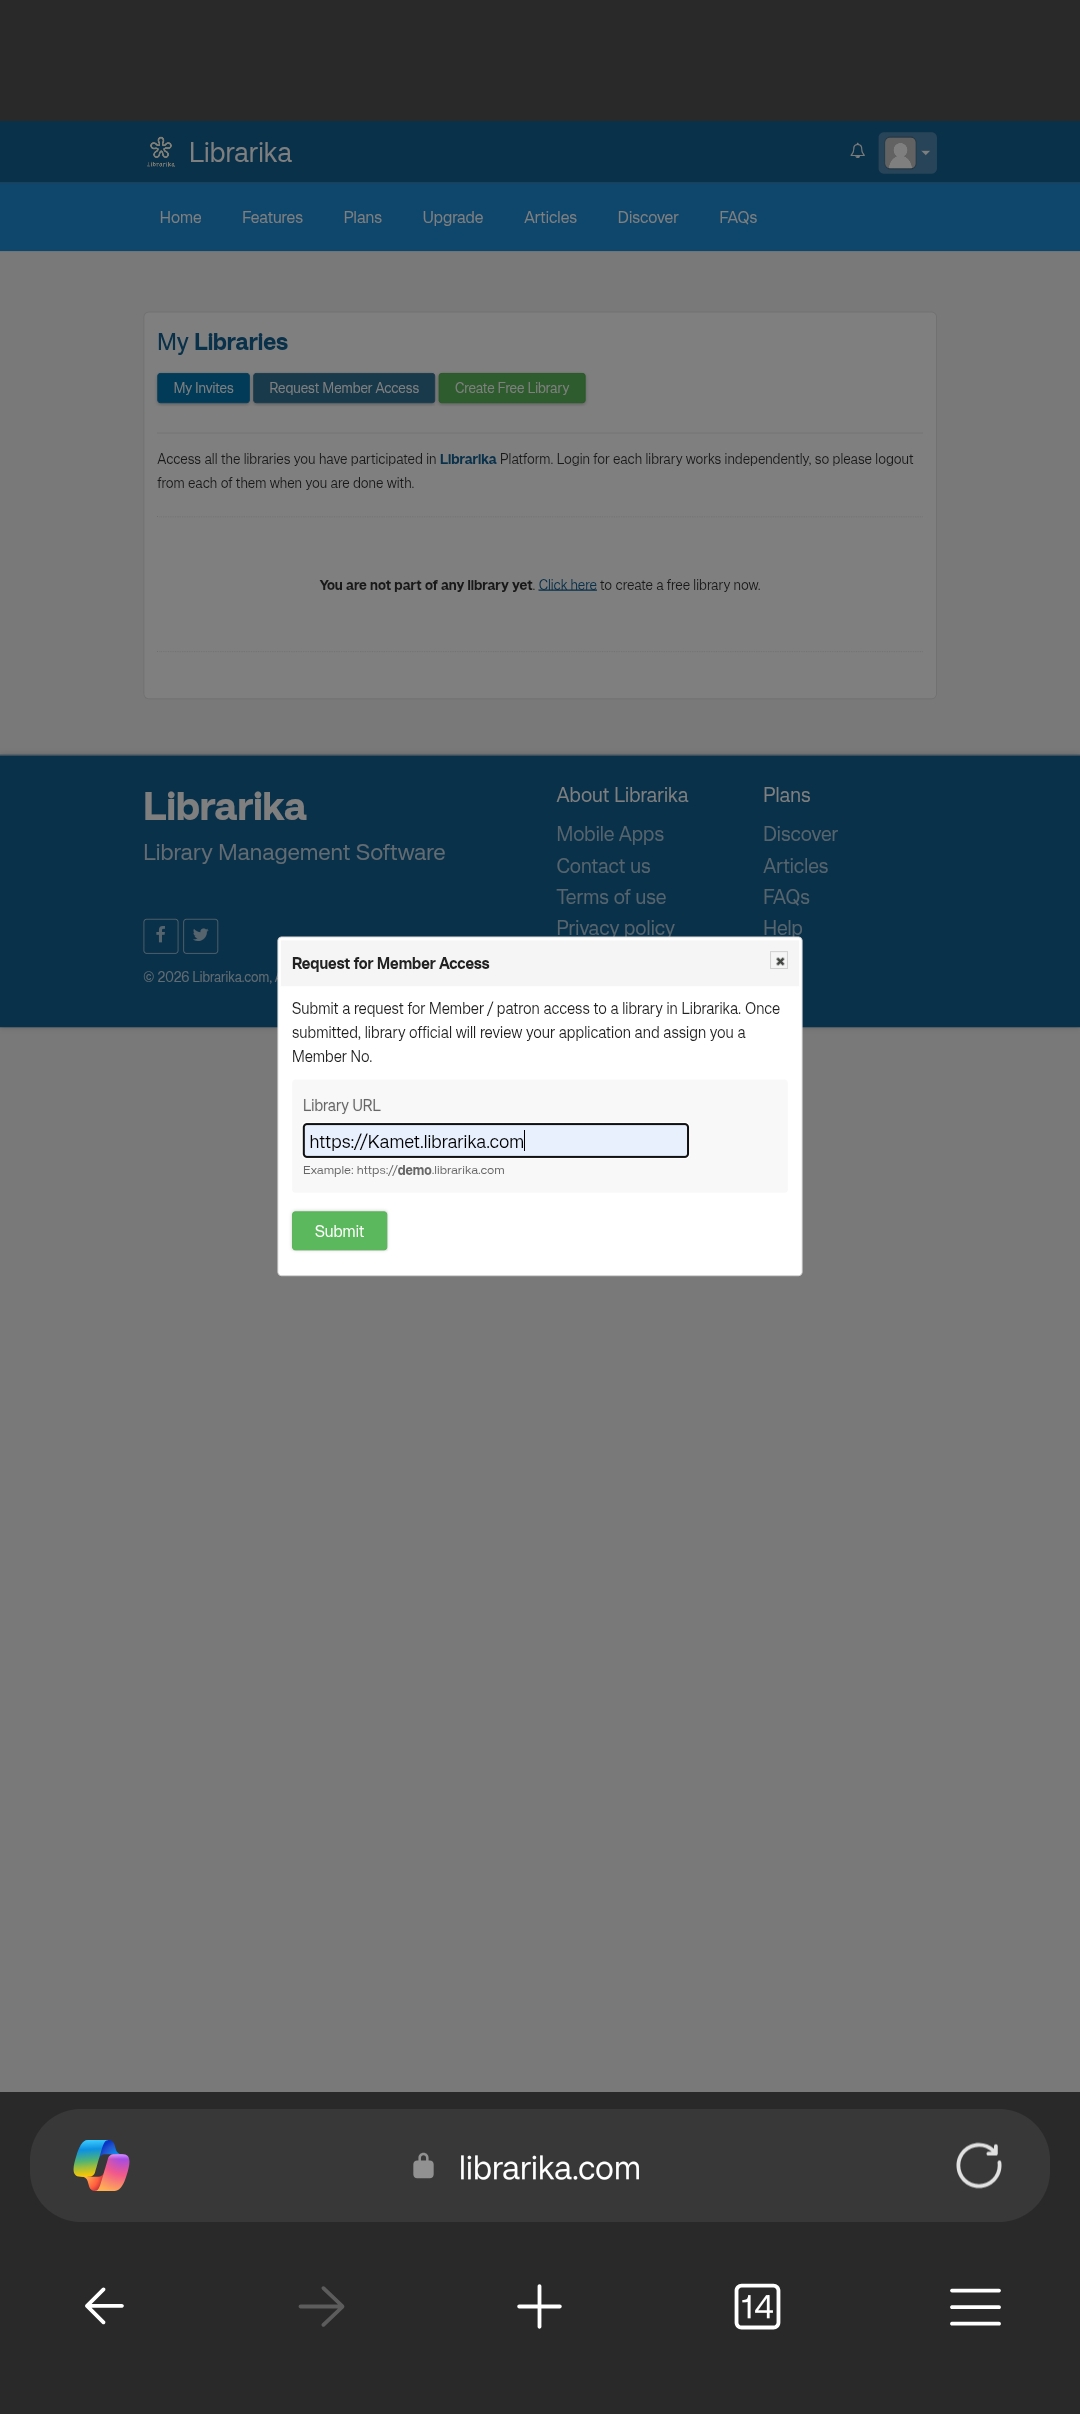Open the Twitter icon in the footer
The width and height of the screenshot is (1080, 2414).
(x=201, y=935)
